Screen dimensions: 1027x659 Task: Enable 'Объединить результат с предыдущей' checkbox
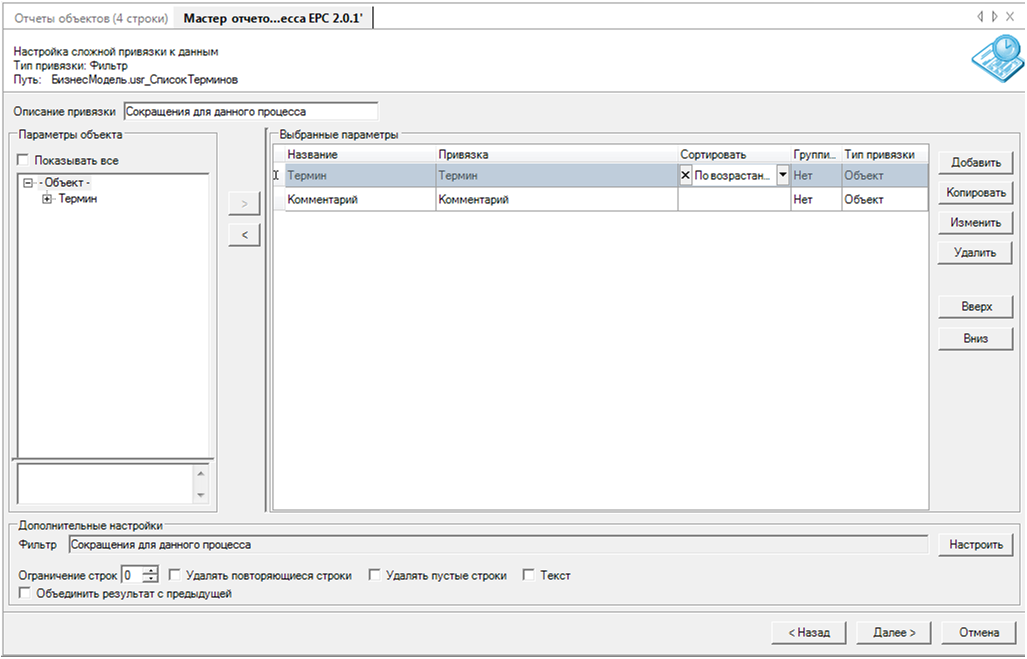point(25,594)
